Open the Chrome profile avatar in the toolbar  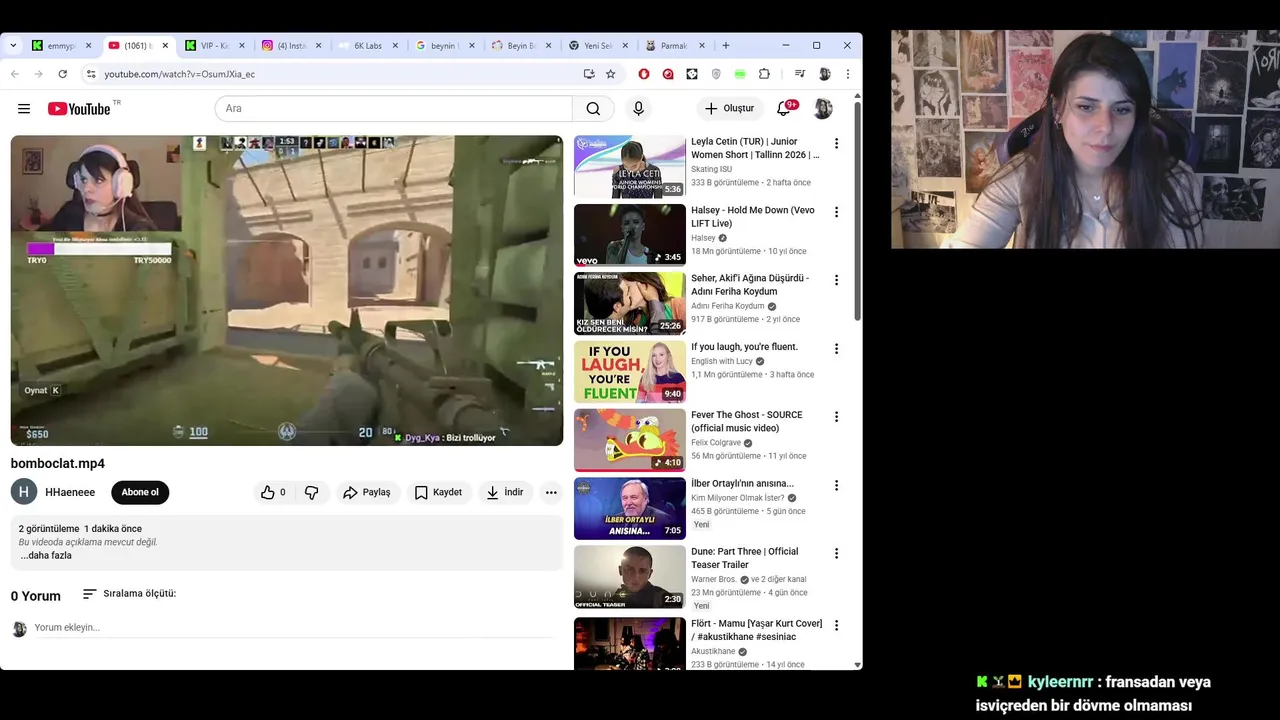[x=824, y=74]
